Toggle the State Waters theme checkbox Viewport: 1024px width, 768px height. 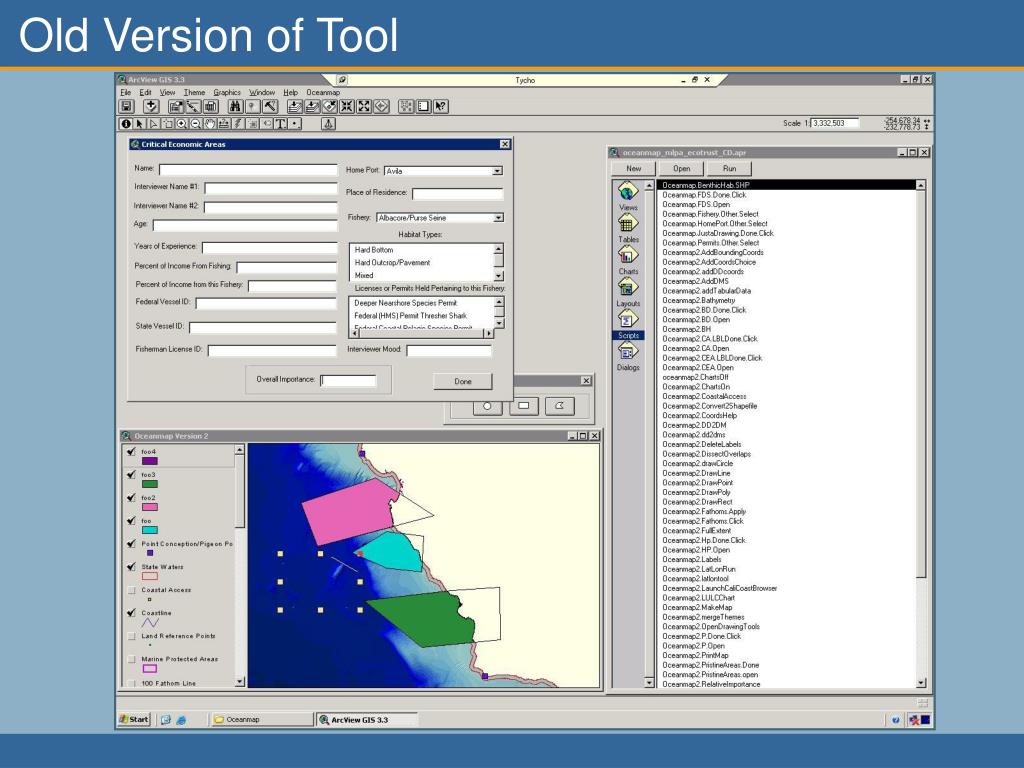pos(131,567)
